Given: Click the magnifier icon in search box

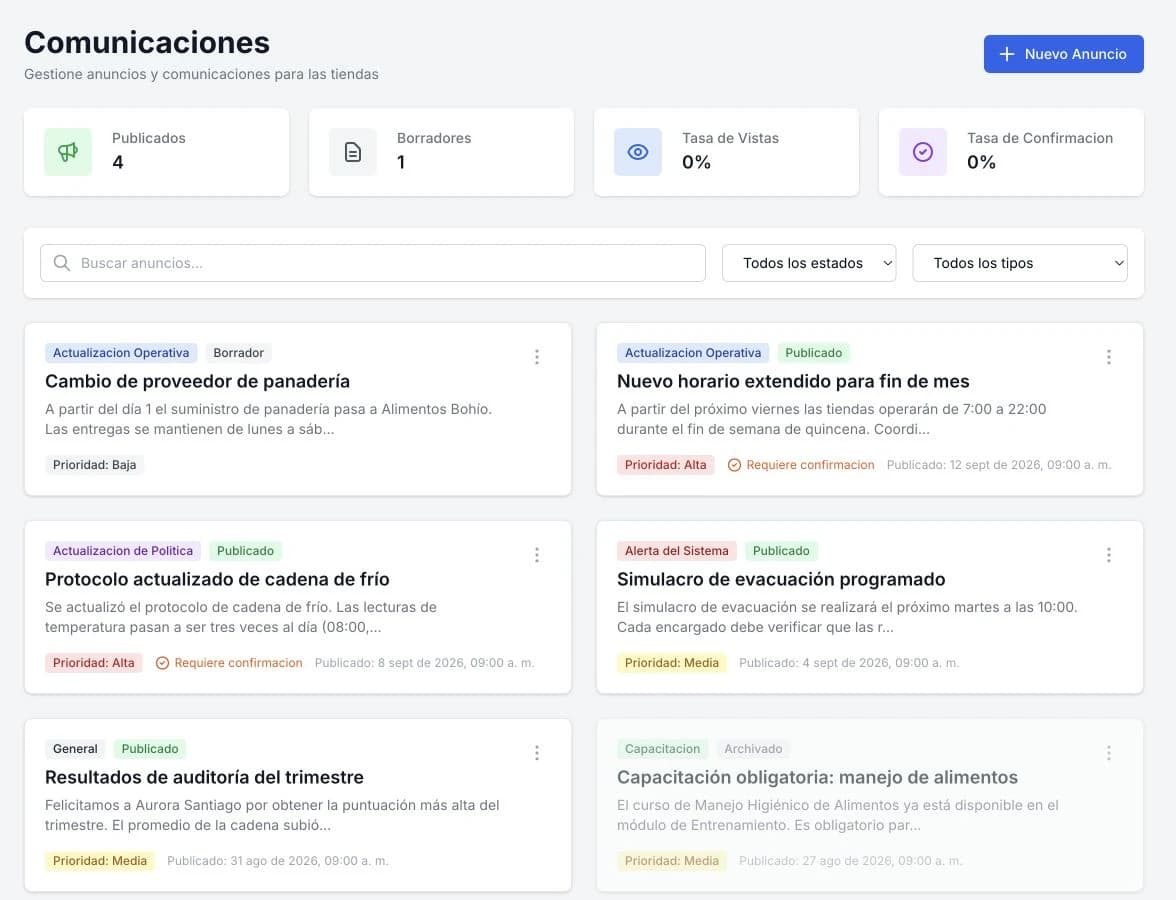Looking at the screenshot, I should pos(62,263).
